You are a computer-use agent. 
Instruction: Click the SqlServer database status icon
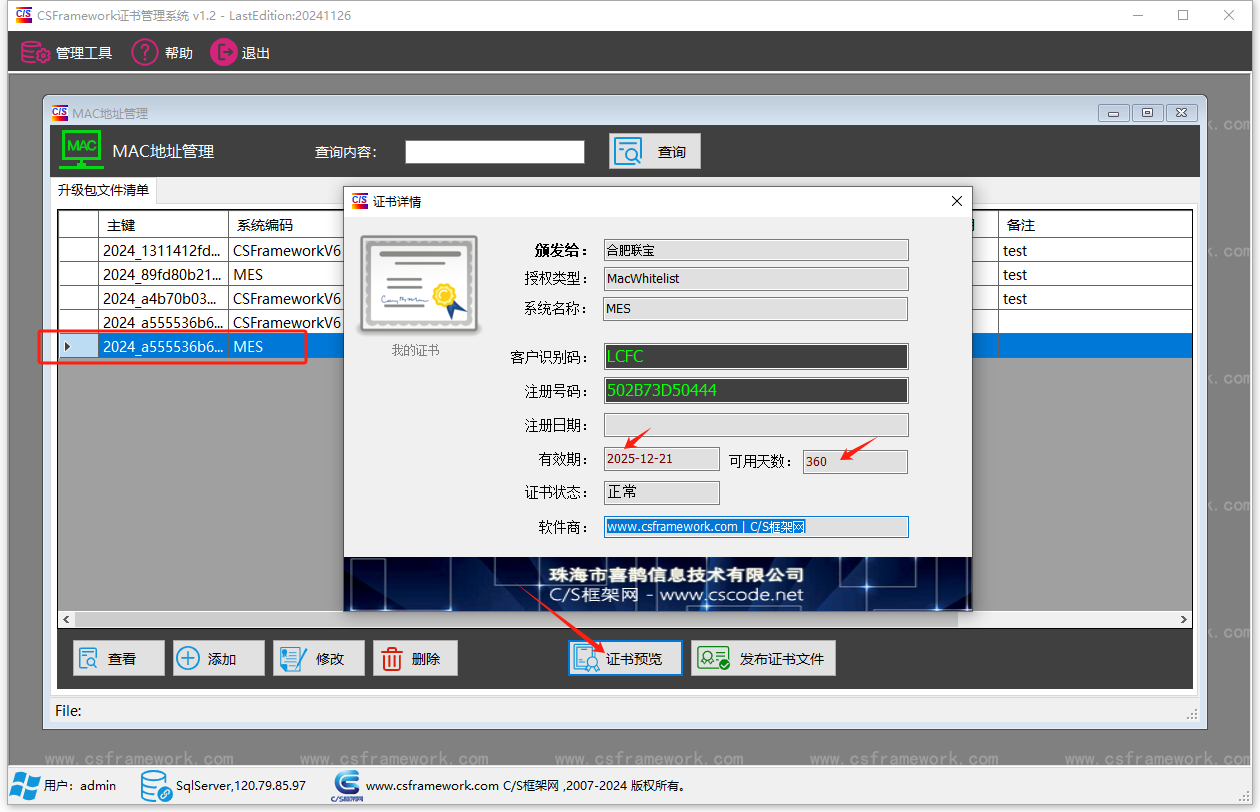(156, 786)
